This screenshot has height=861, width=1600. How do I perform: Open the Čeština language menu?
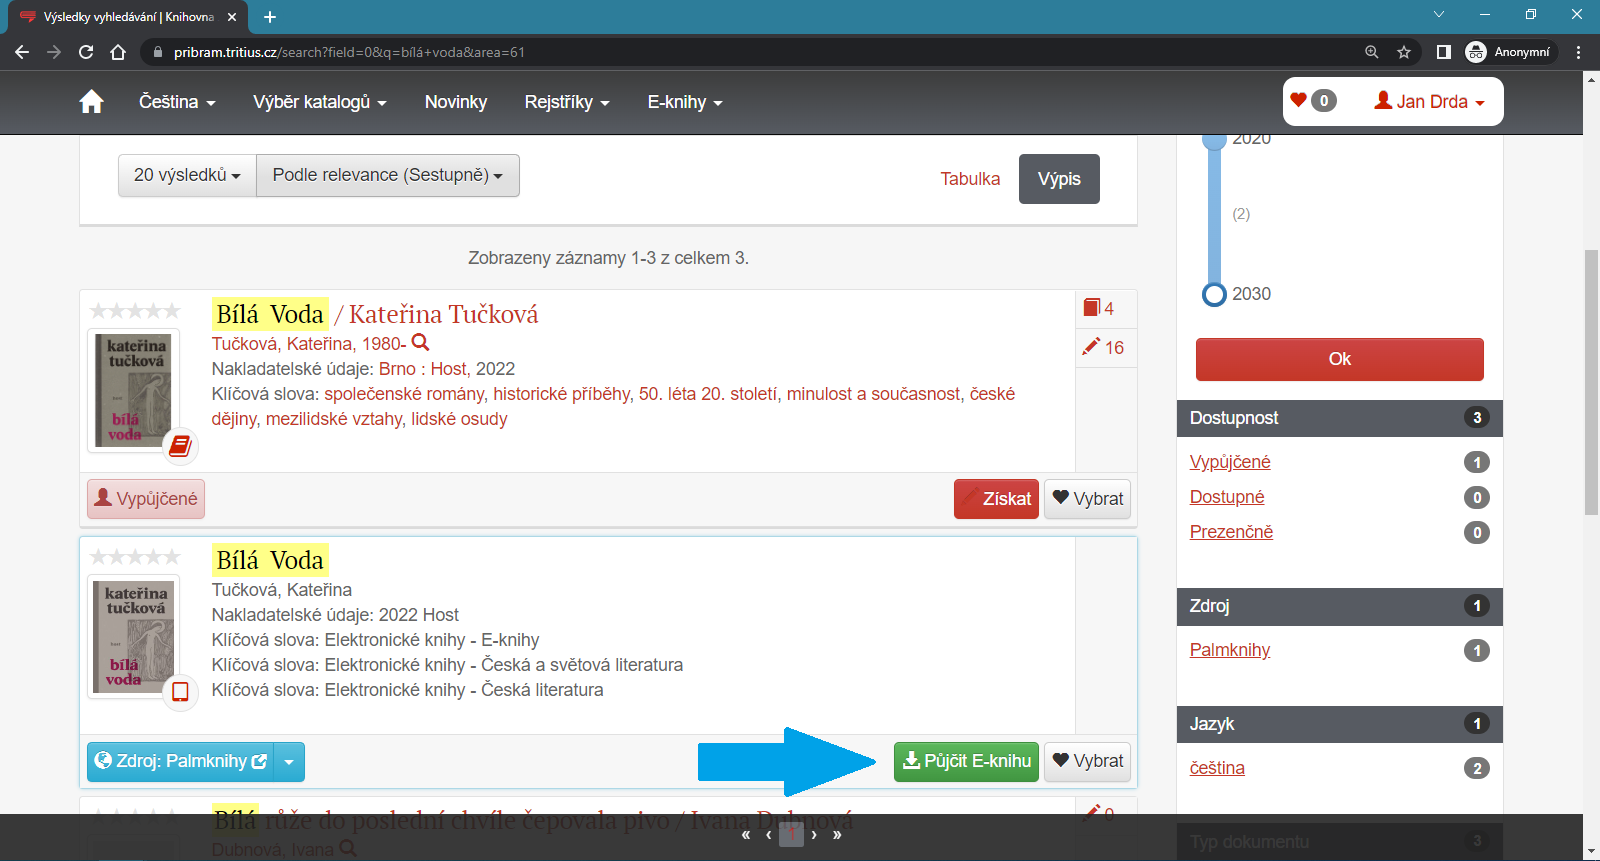177,102
